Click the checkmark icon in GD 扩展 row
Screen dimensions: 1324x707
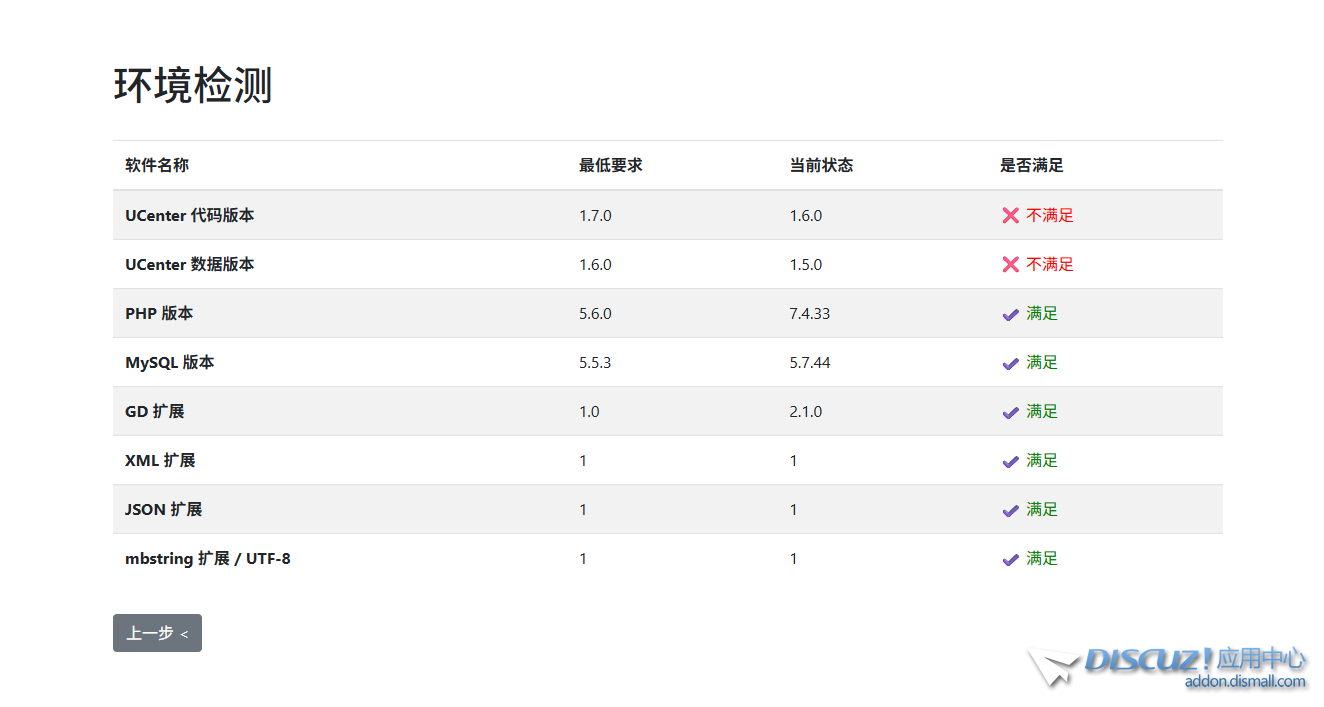coord(1010,412)
